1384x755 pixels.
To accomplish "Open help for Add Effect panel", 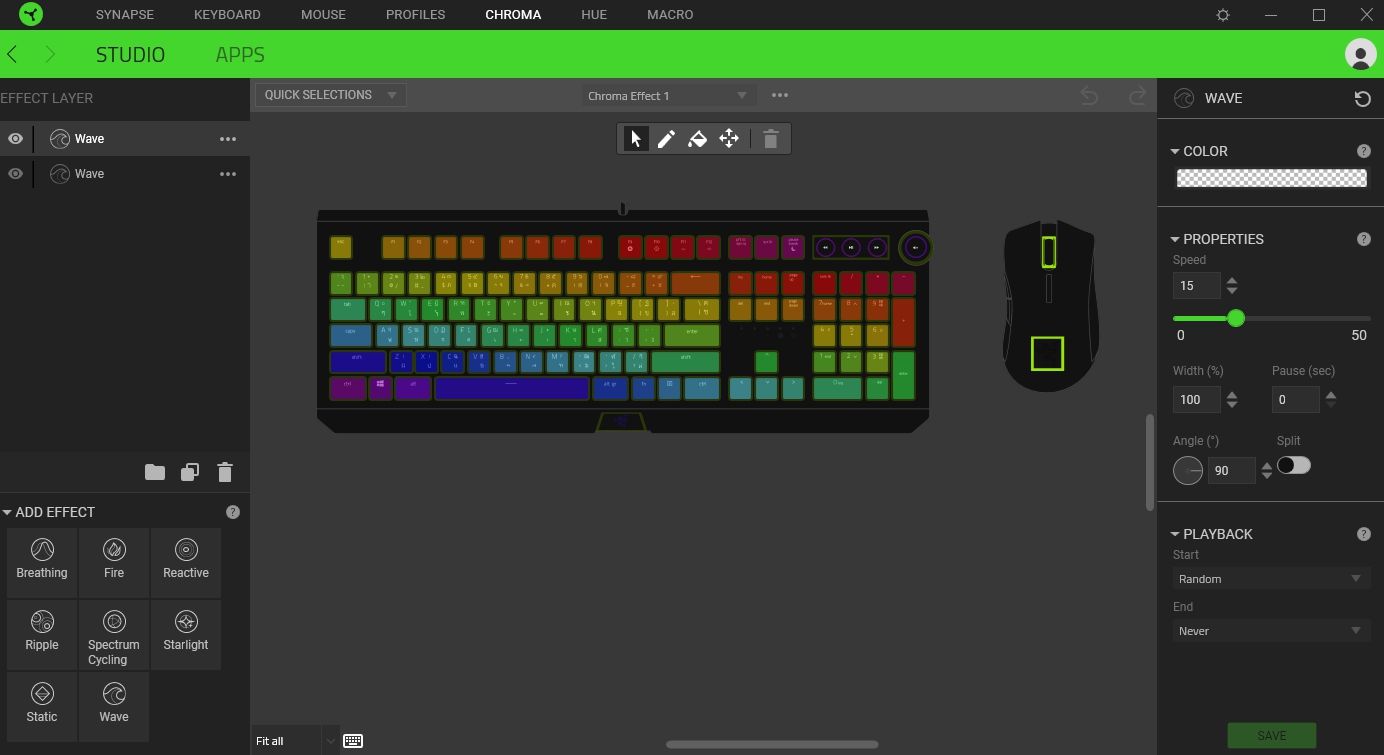I will [x=233, y=512].
